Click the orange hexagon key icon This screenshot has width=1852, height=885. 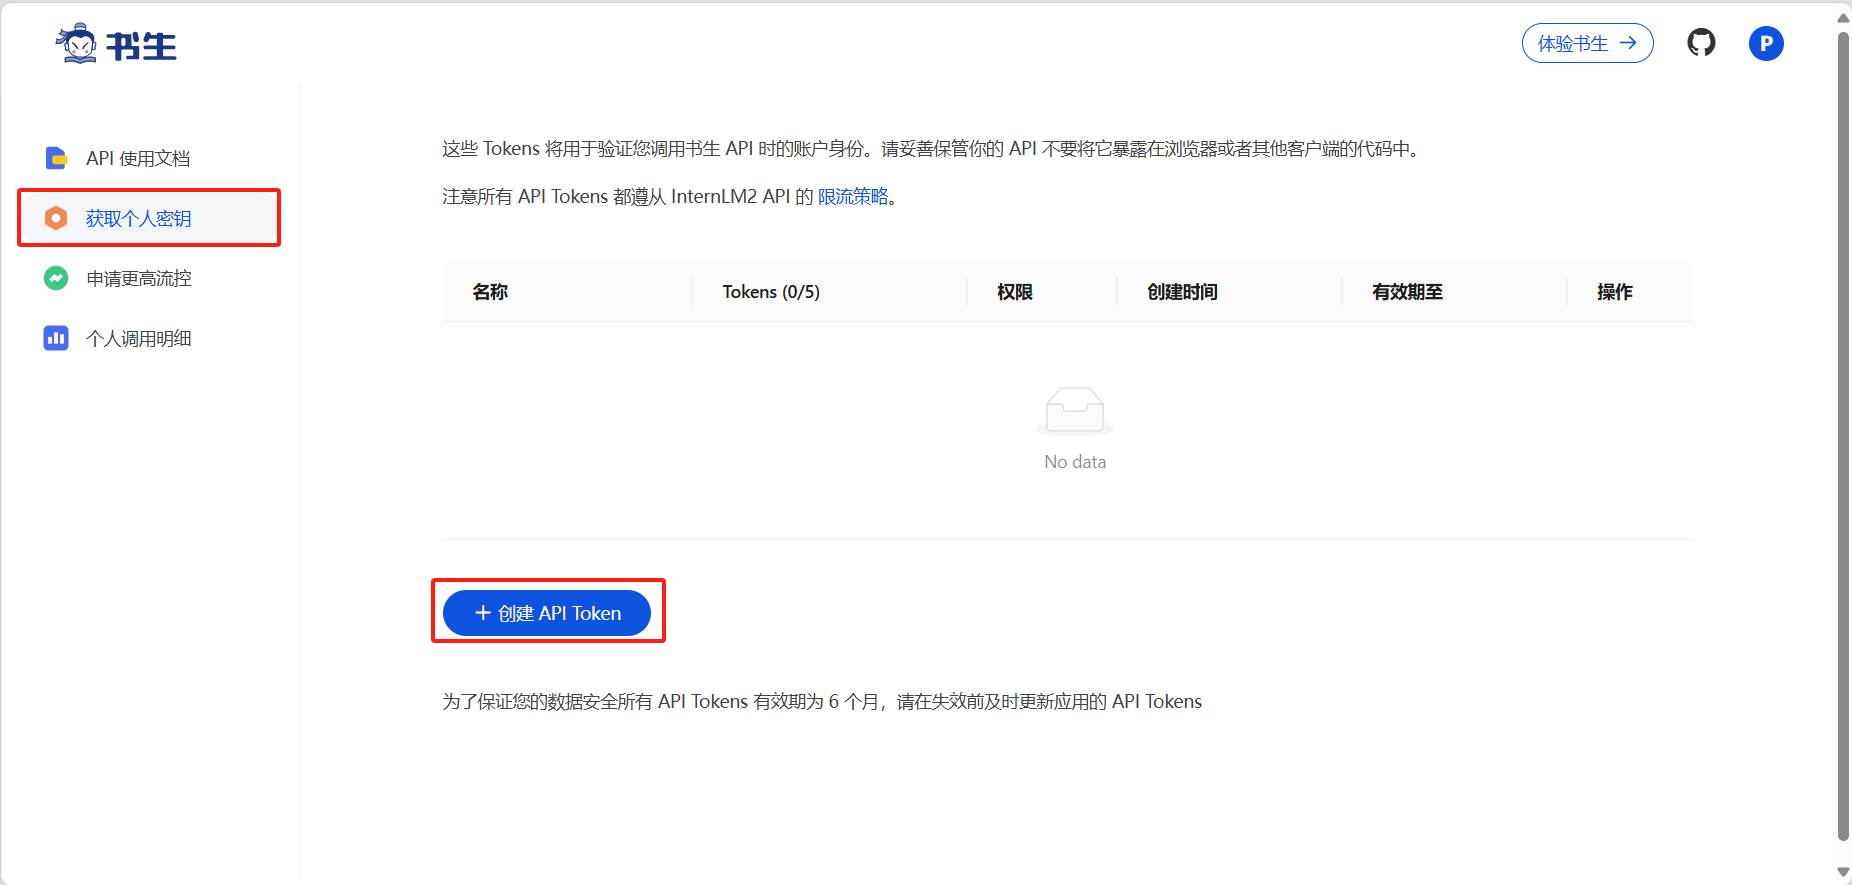(56, 218)
